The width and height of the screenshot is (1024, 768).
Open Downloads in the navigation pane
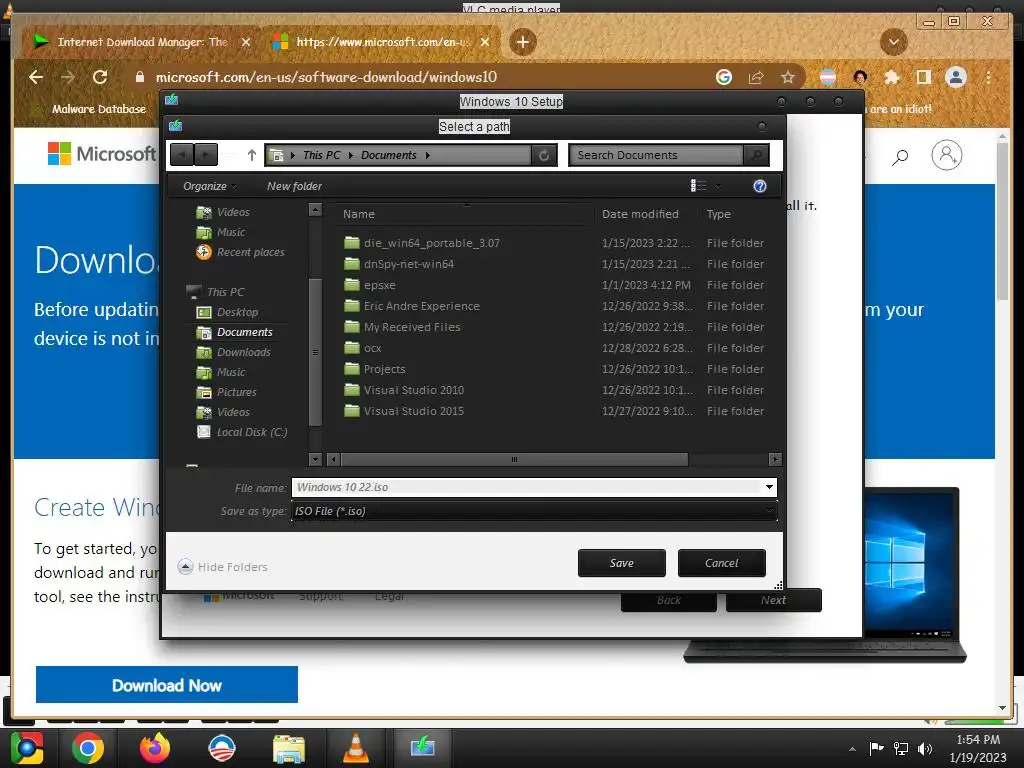pos(243,352)
